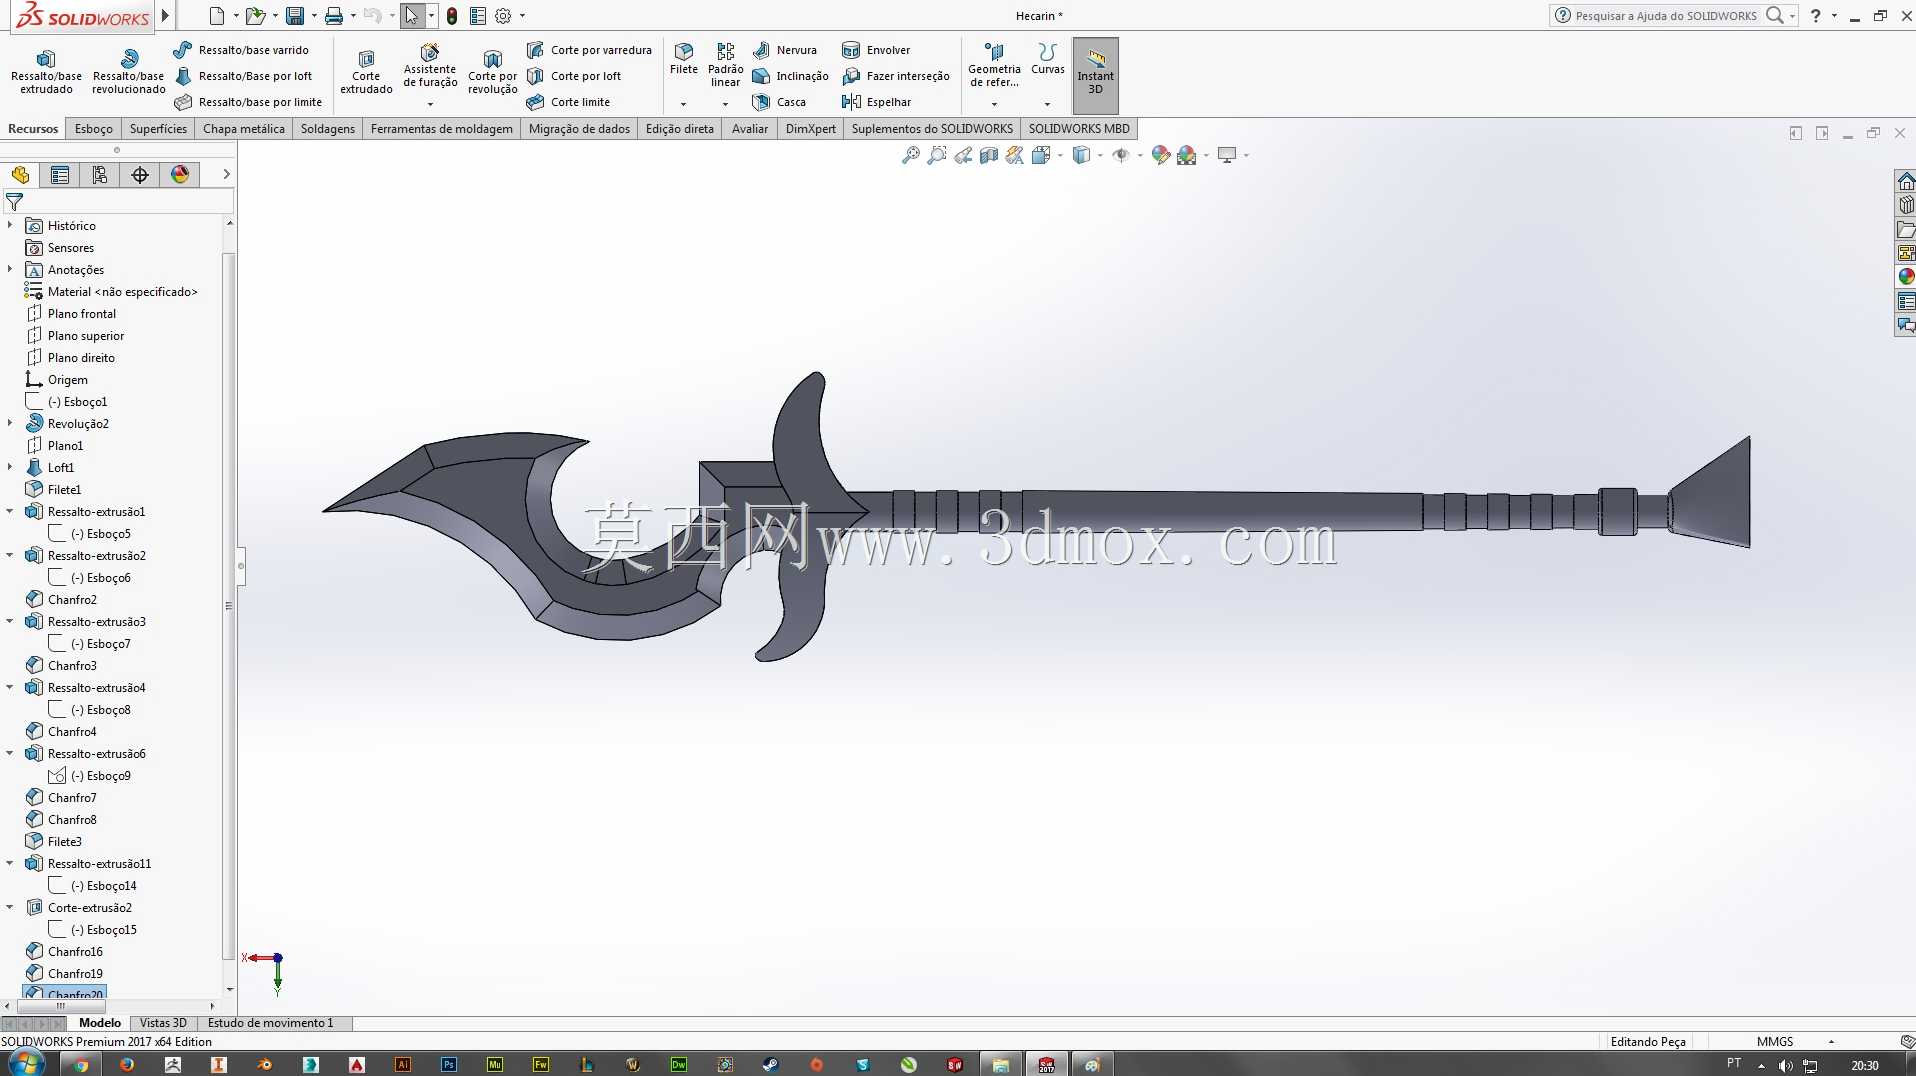Collapse the Ressalto-extrusão1 node
Screen dimensions: 1916x1076
click(10, 512)
